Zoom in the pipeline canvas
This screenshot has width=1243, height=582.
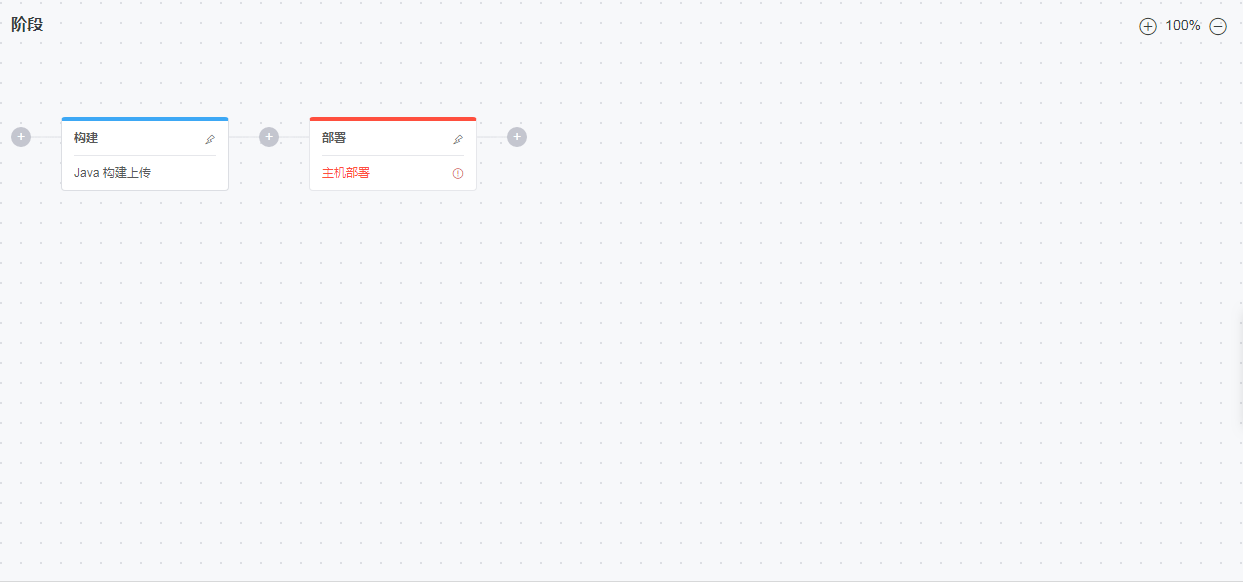point(1148,27)
